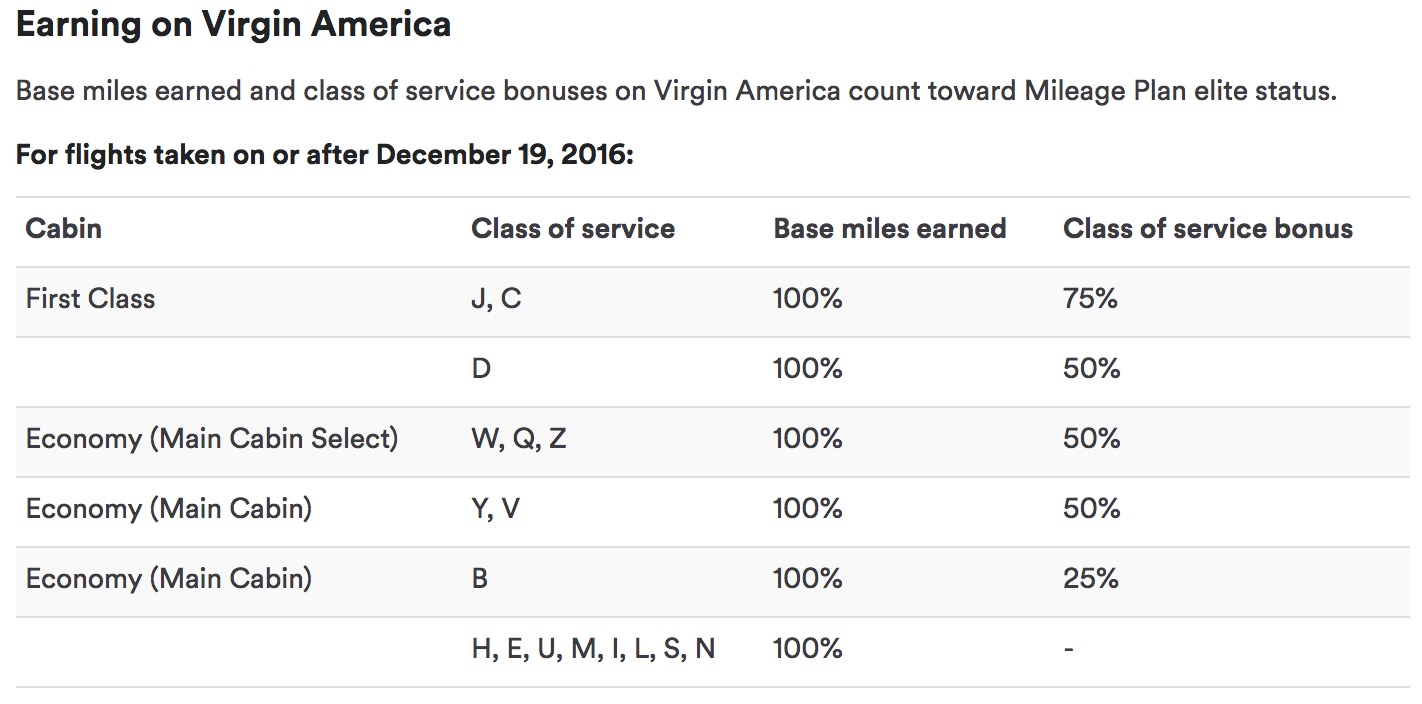Click the 100% base miles for class D
This screenshot has height=704, width=1422.
[x=808, y=369]
